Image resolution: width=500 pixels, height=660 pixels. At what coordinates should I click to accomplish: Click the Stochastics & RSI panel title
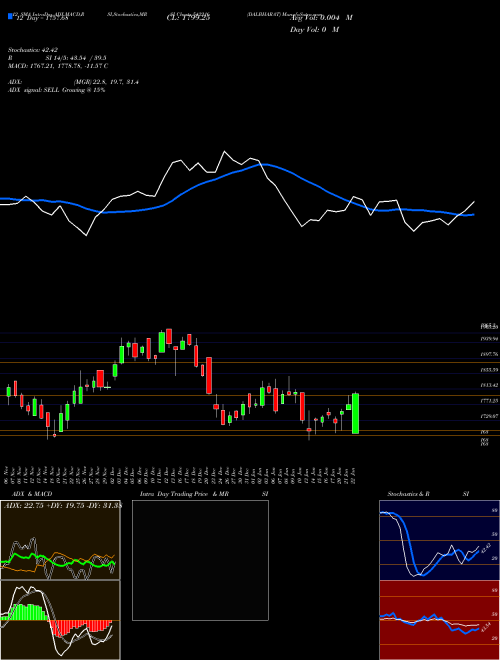click(428, 494)
